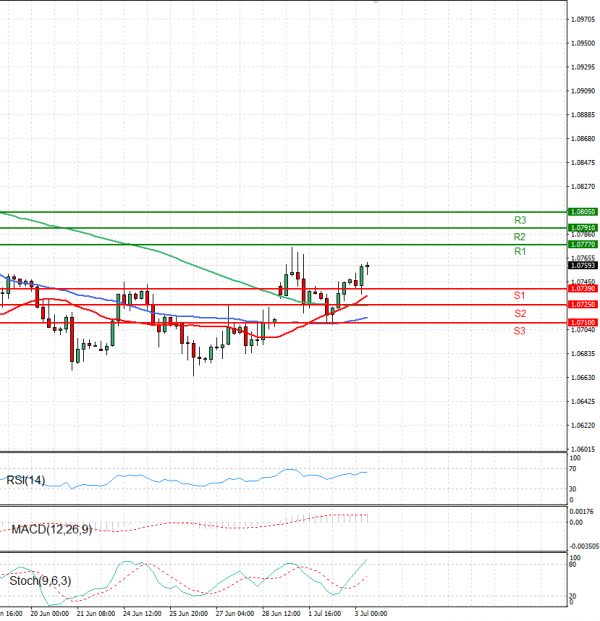Click the latest candlestick on the chart
The width and height of the screenshot is (600, 621).
(x=368, y=267)
